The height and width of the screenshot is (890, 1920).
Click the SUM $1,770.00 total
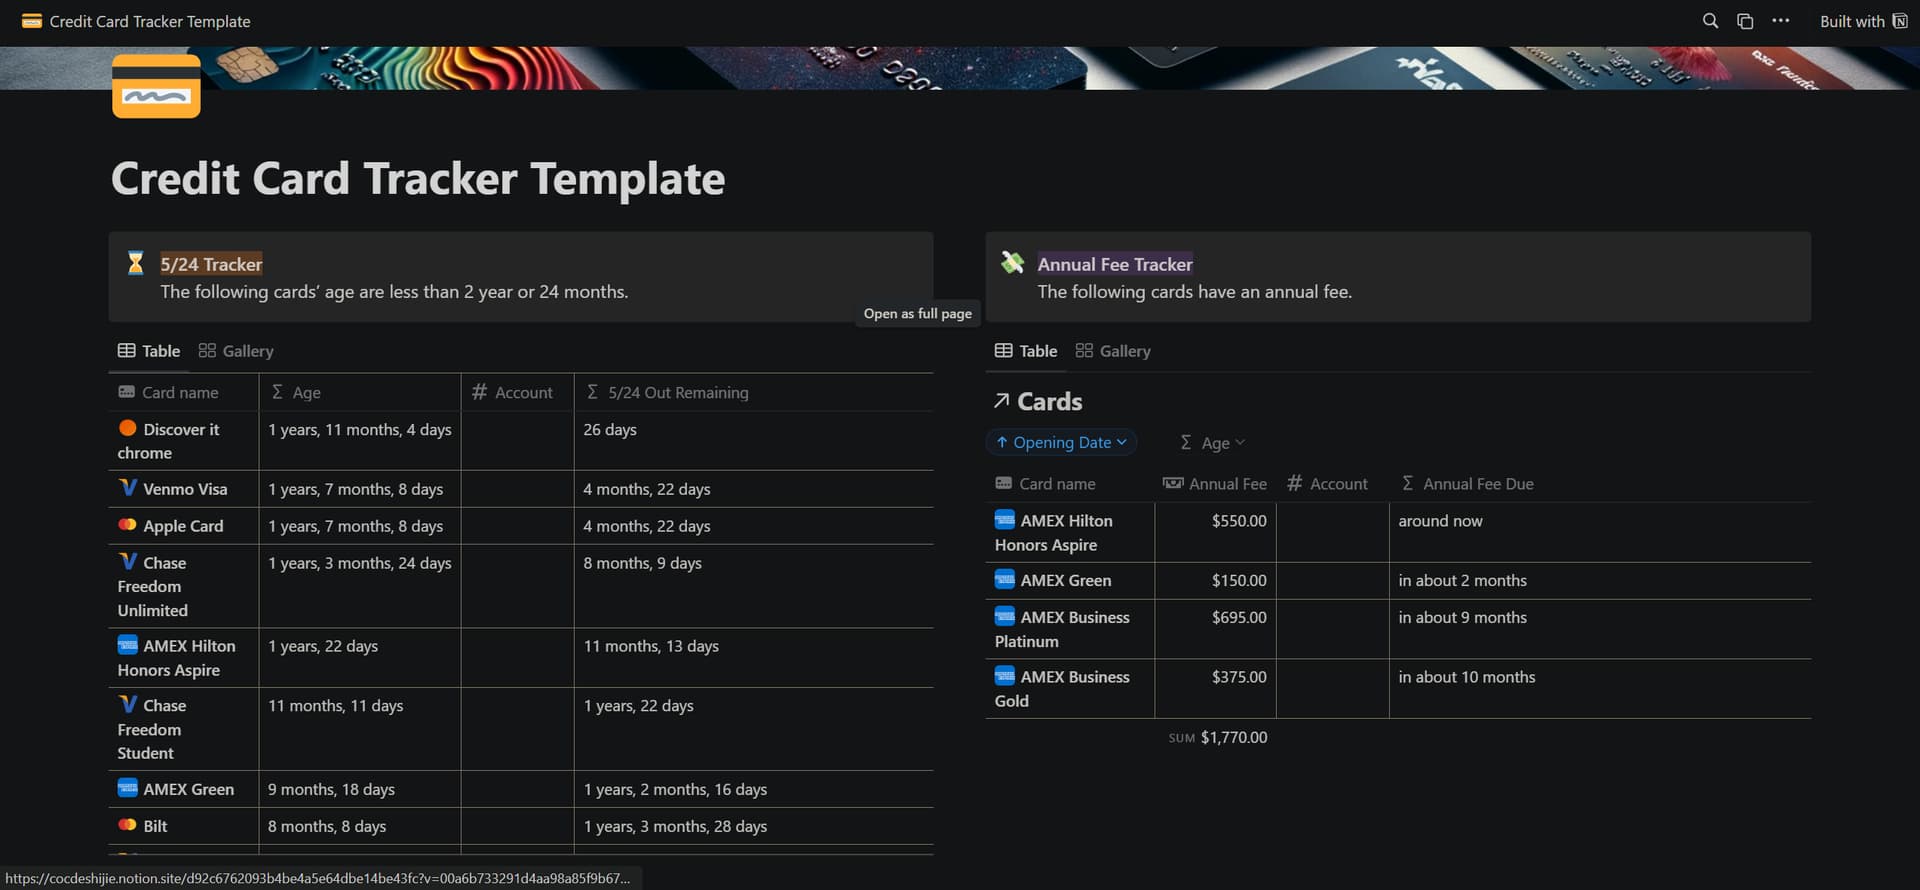1218,737
